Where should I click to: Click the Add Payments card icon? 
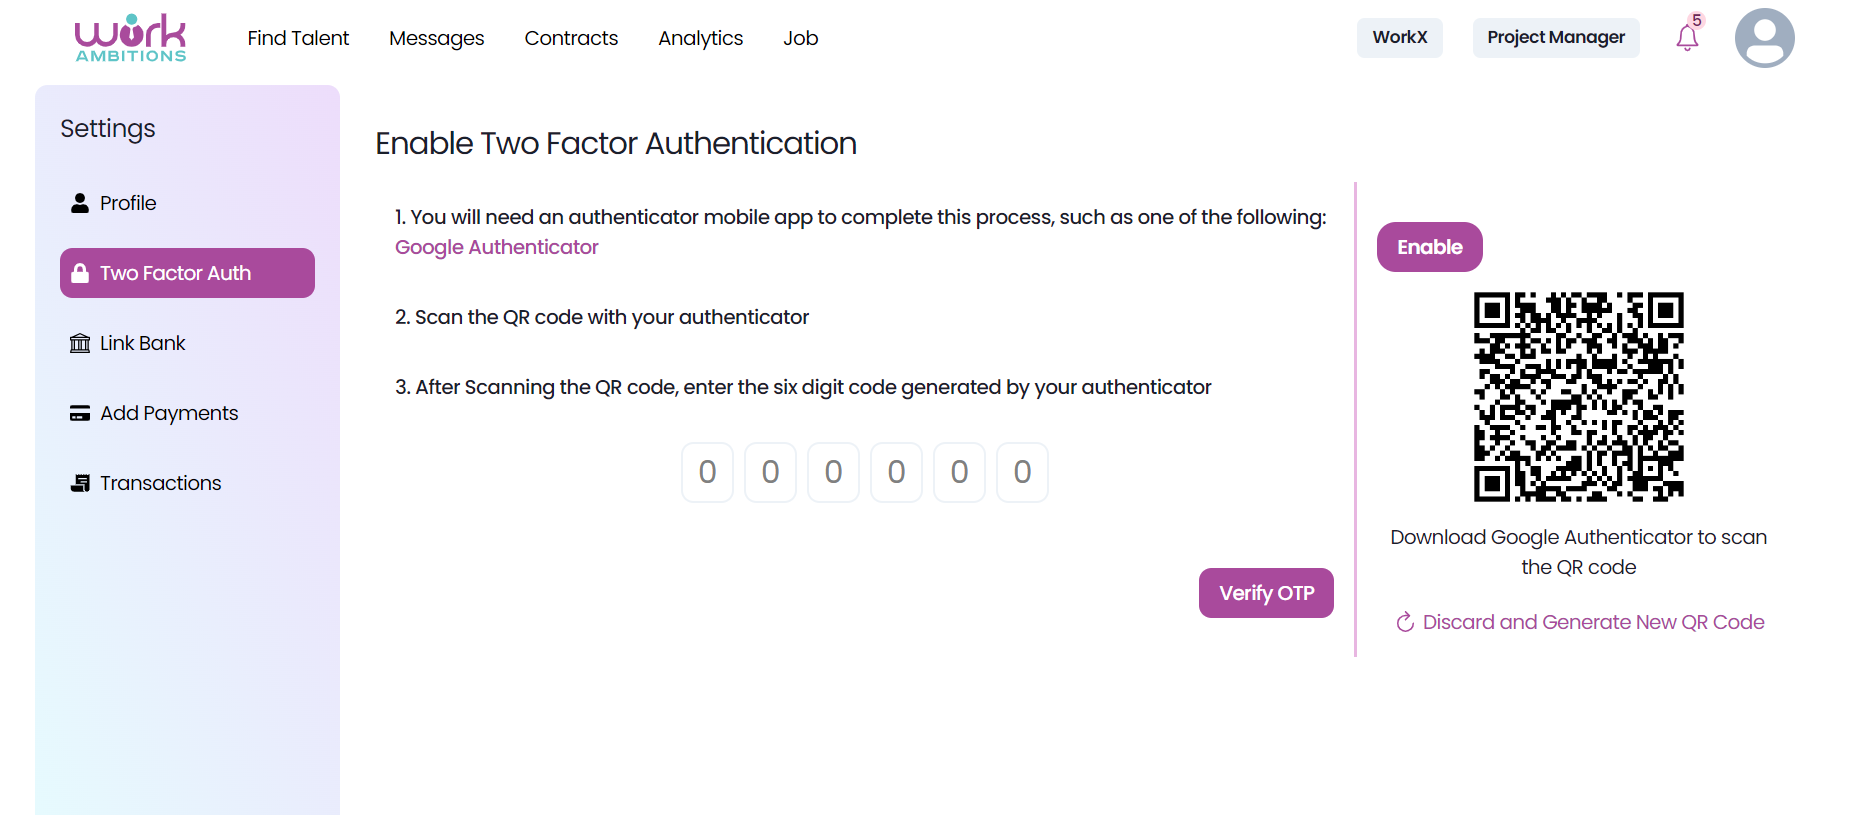(x=80, y=413)
